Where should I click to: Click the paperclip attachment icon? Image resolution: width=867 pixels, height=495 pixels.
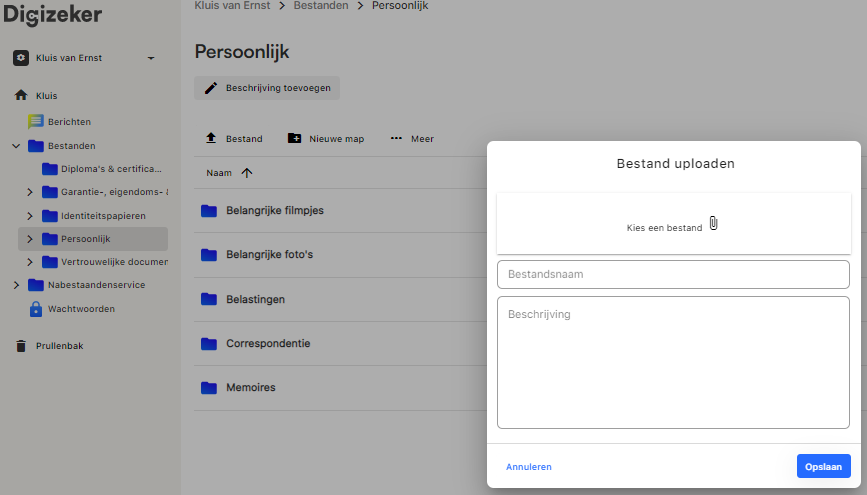point(713,223)
